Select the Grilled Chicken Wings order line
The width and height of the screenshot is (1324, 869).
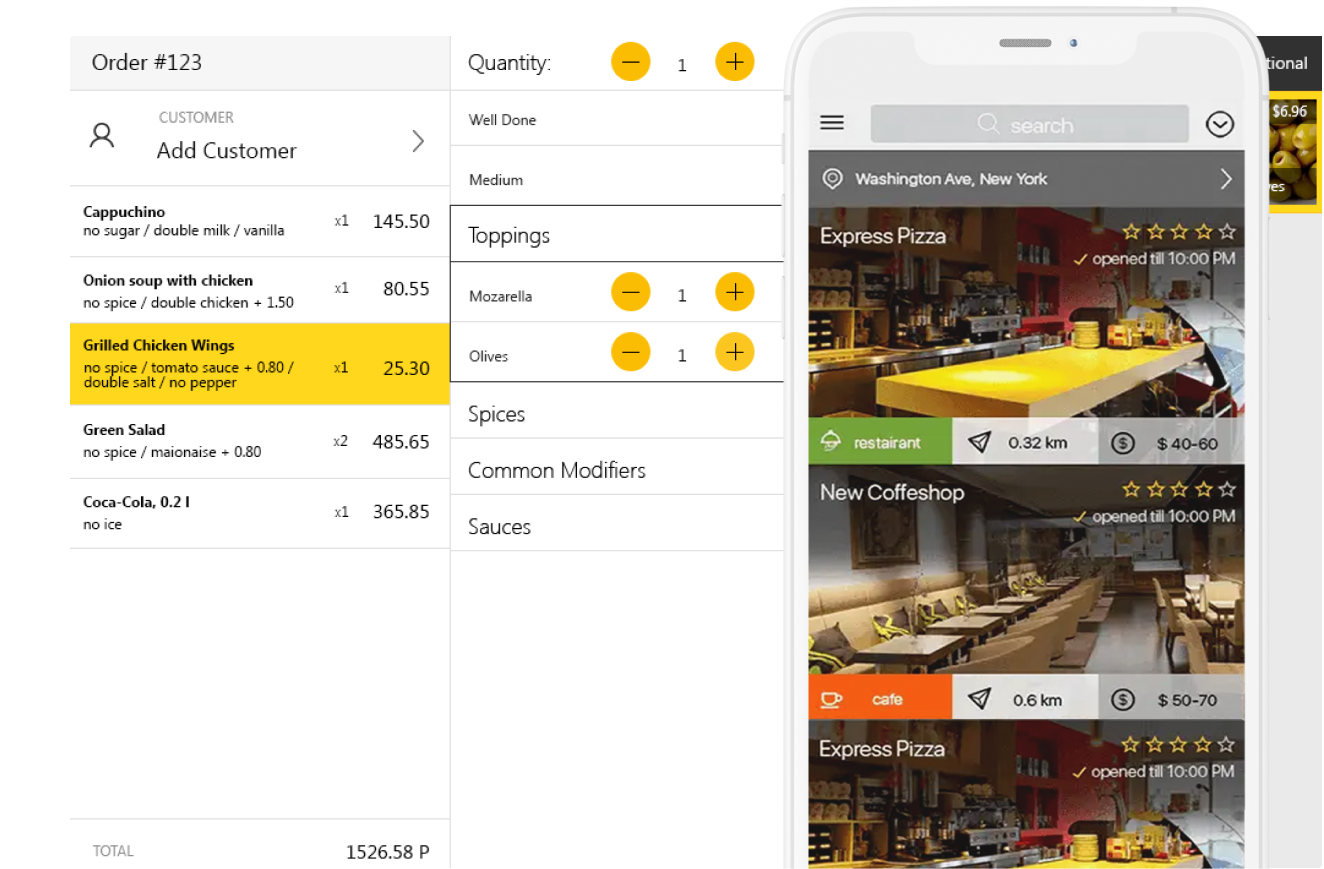point(260,364)
